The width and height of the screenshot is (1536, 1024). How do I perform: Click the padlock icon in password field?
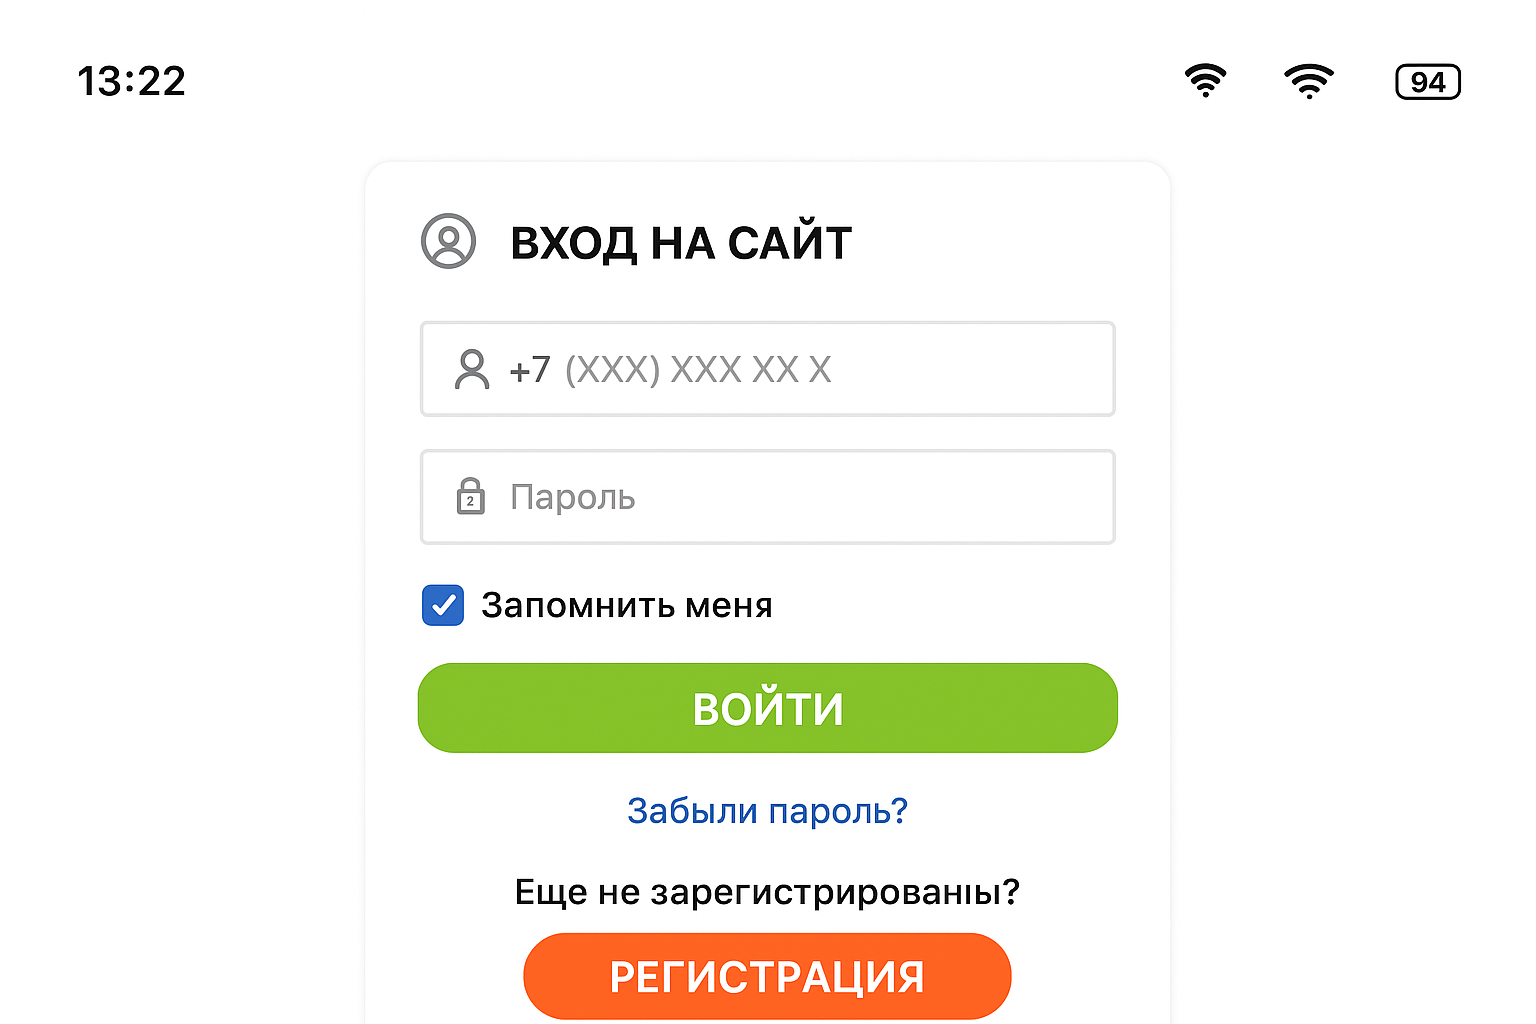[x=470, y=496]
